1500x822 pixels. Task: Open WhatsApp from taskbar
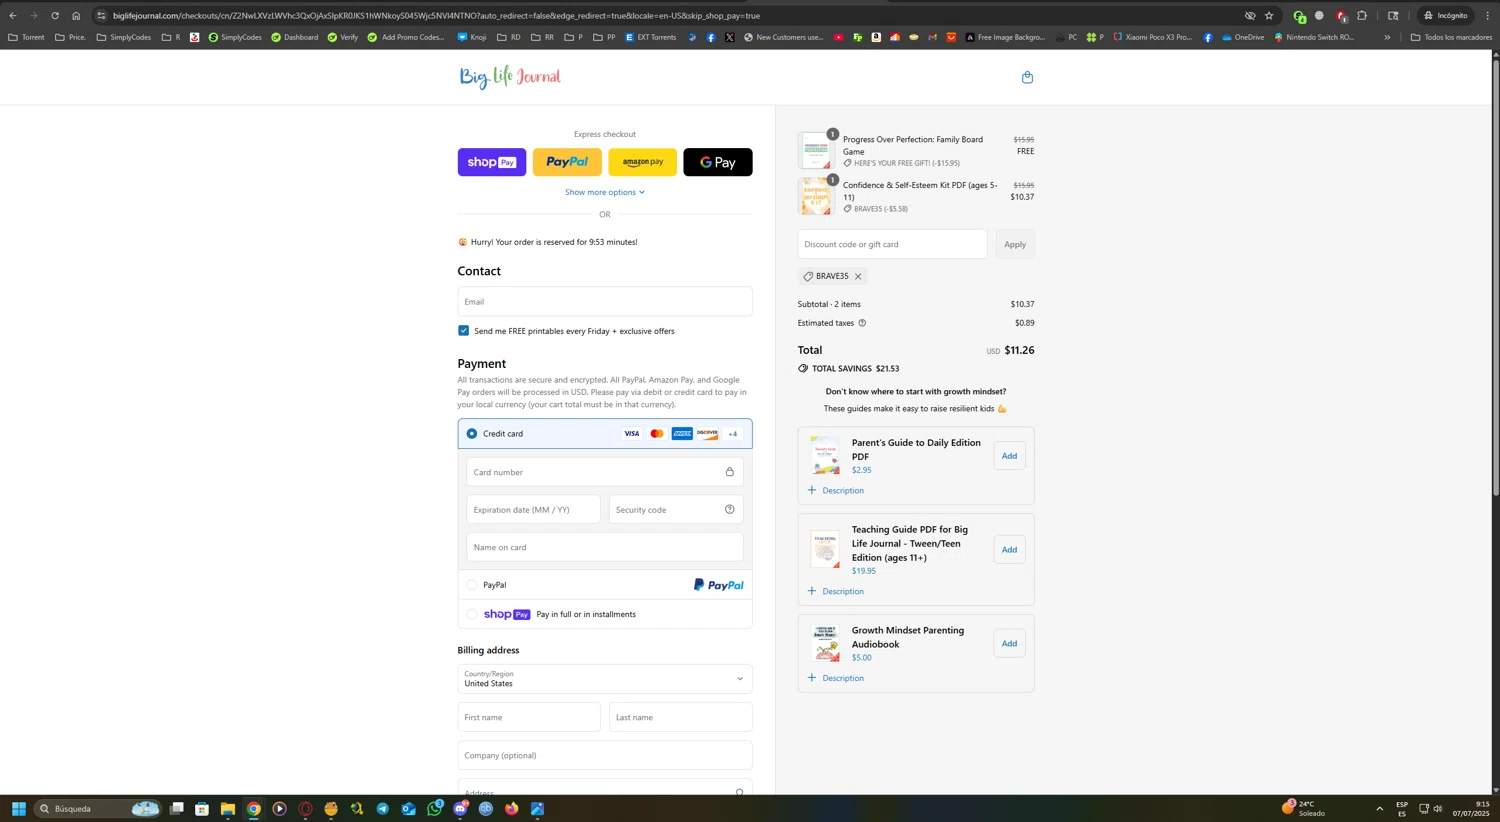[434, 809]
